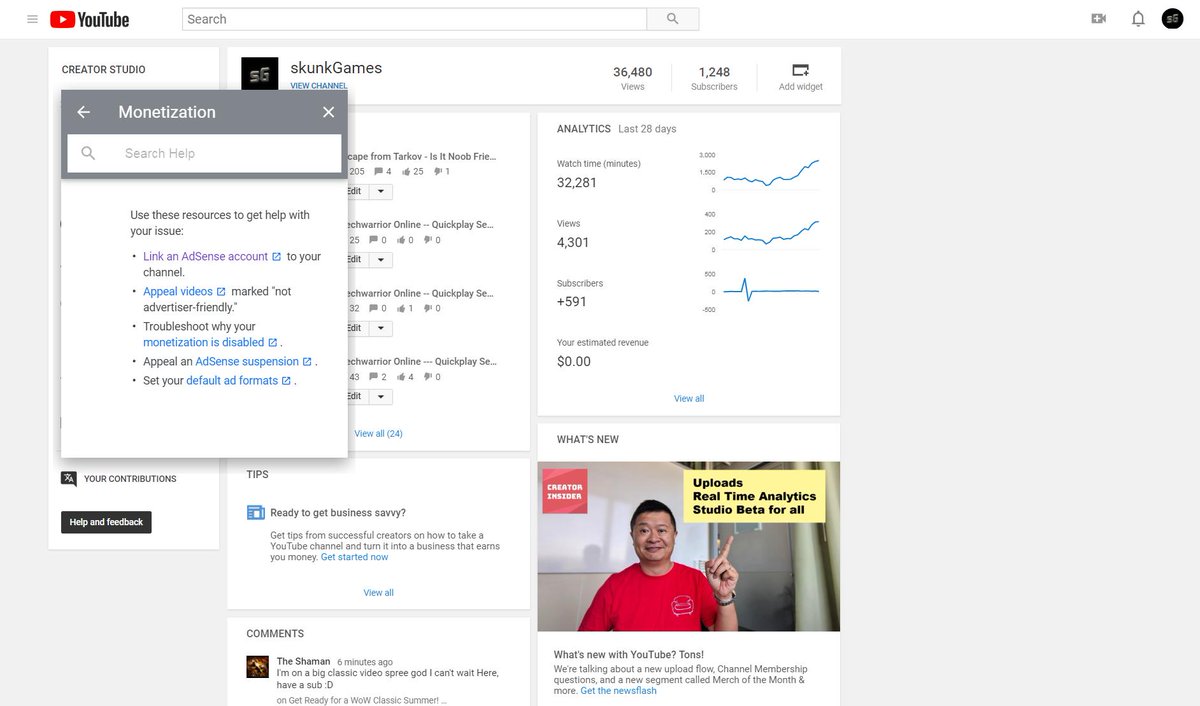
Task: Open Escape from Tarkov video title
Action: point(421,156)
